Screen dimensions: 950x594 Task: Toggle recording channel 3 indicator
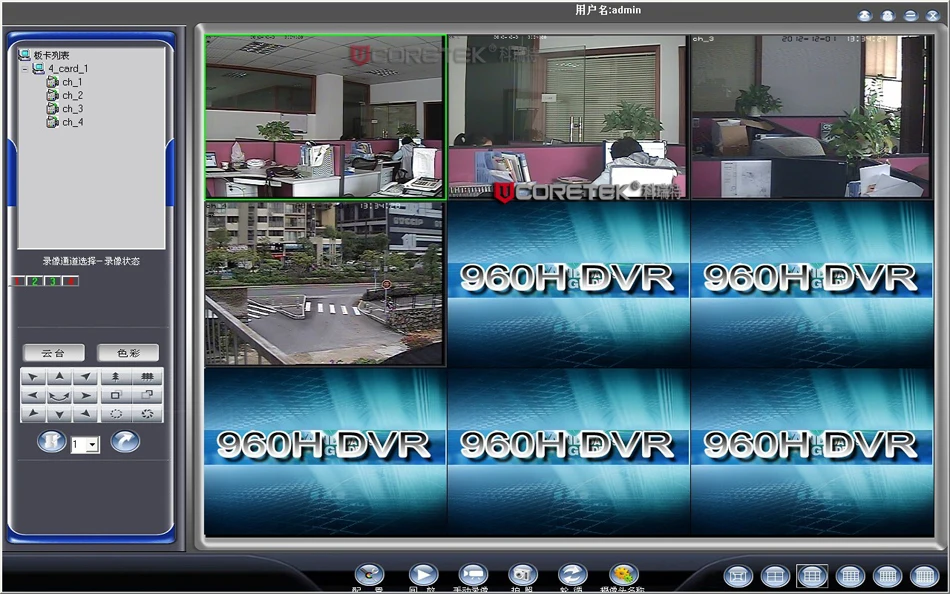[53, 281]
